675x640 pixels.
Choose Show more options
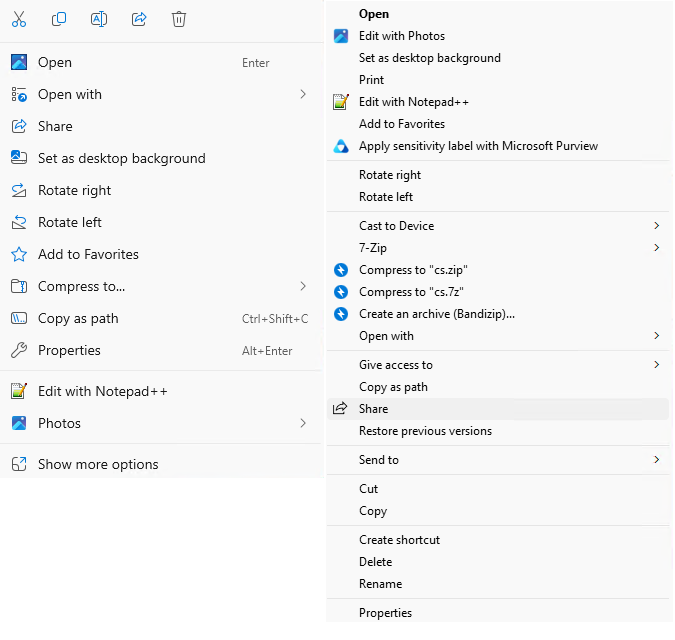[98, 464]
